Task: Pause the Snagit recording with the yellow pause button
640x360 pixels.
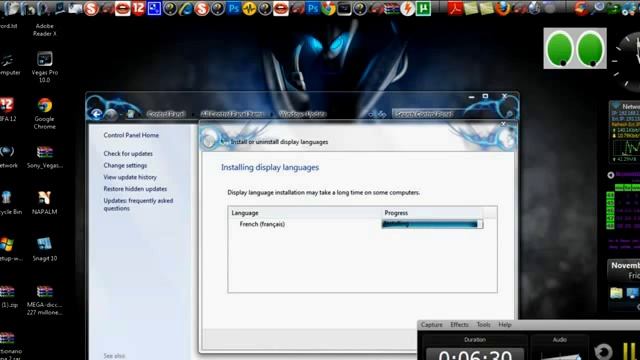Action: (x=629, y=351)
